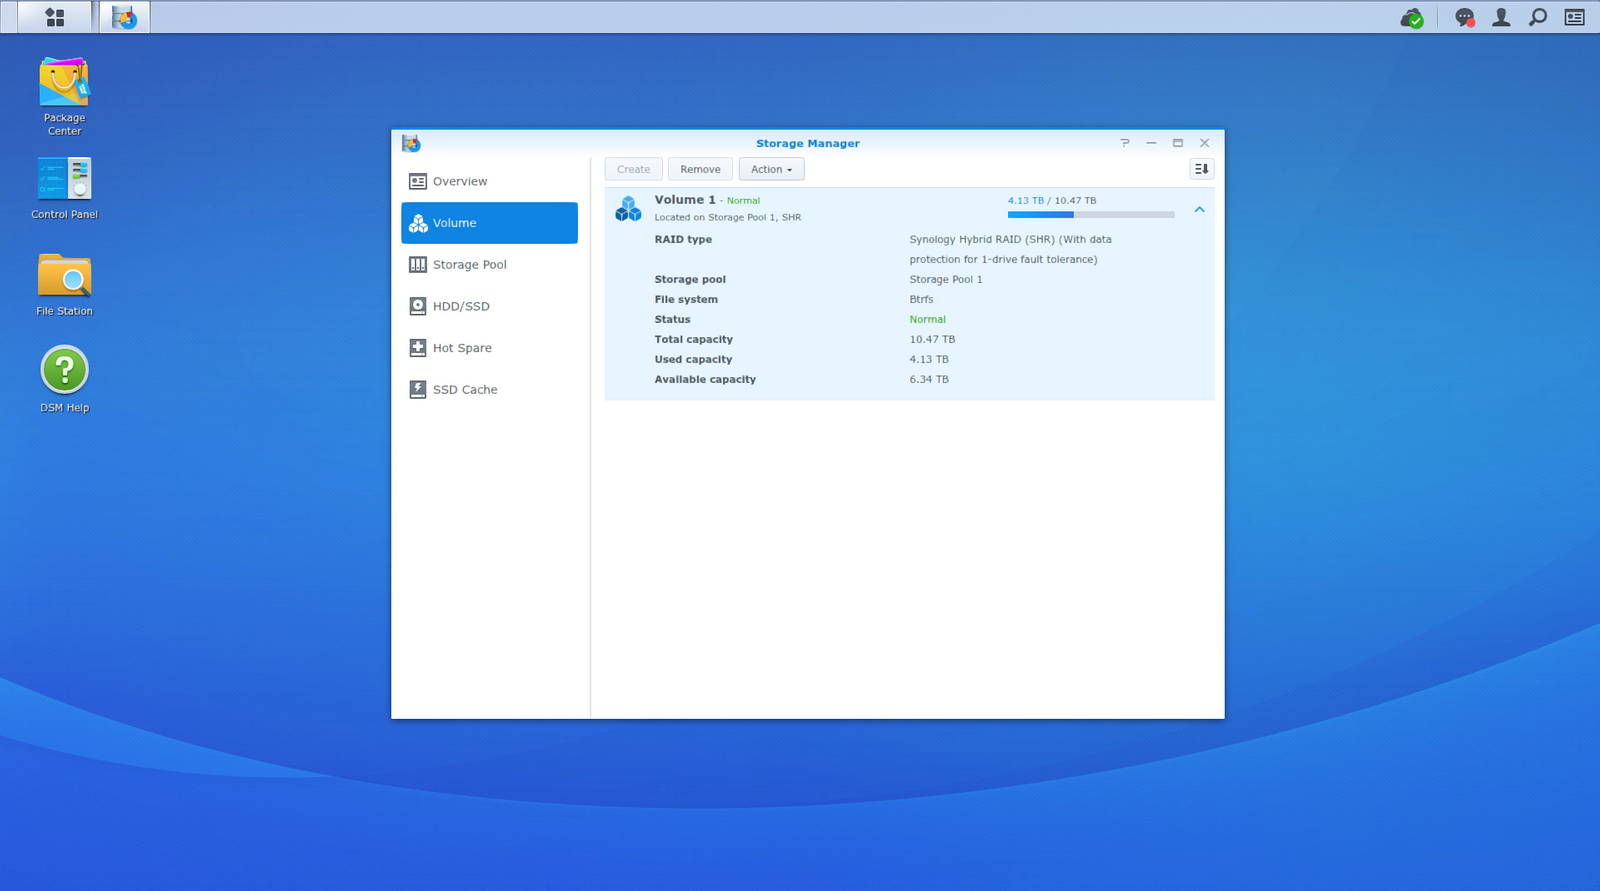The height and width of the screenshot is (891, 1600).
Task: Click the 4.13 TB / 10.47 TB label
Action: tap(1052, 200)
